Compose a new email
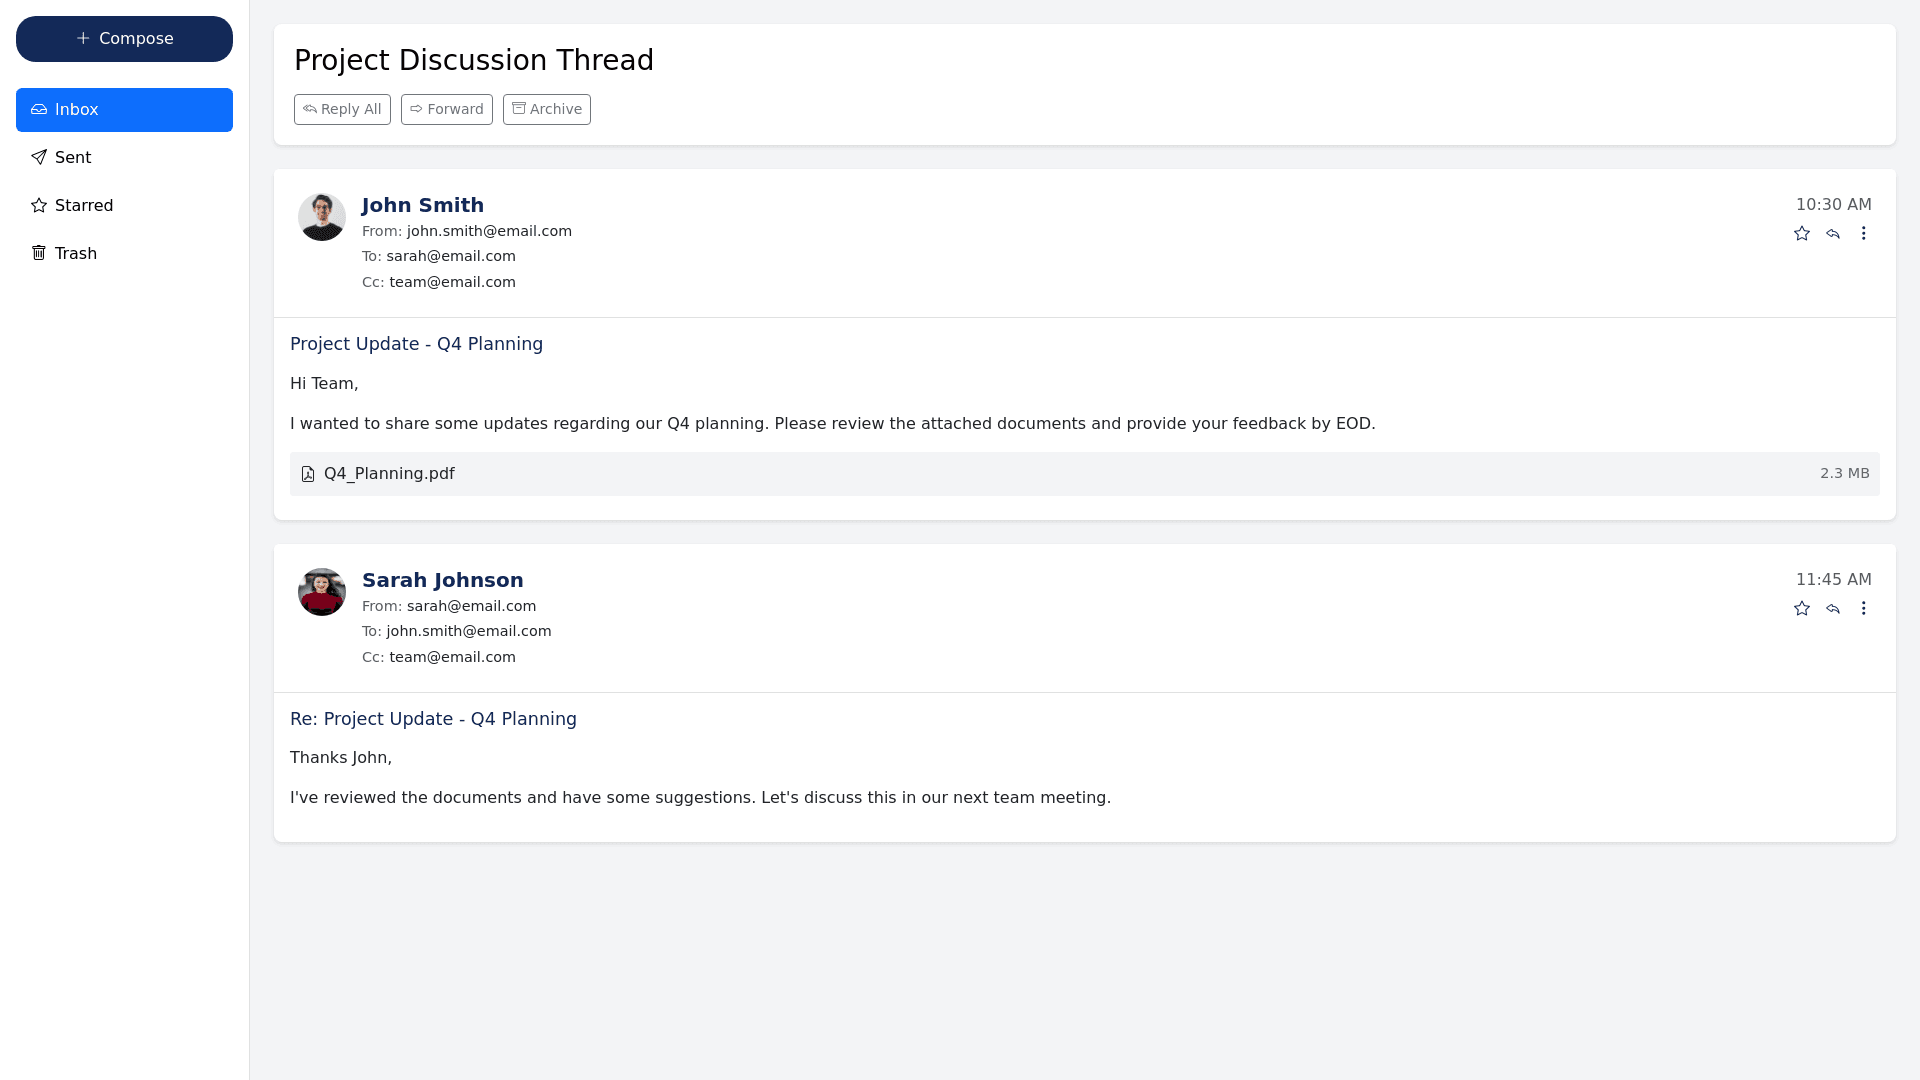The height and width of the screenshot is (1080, 1920). pos(124,39)
